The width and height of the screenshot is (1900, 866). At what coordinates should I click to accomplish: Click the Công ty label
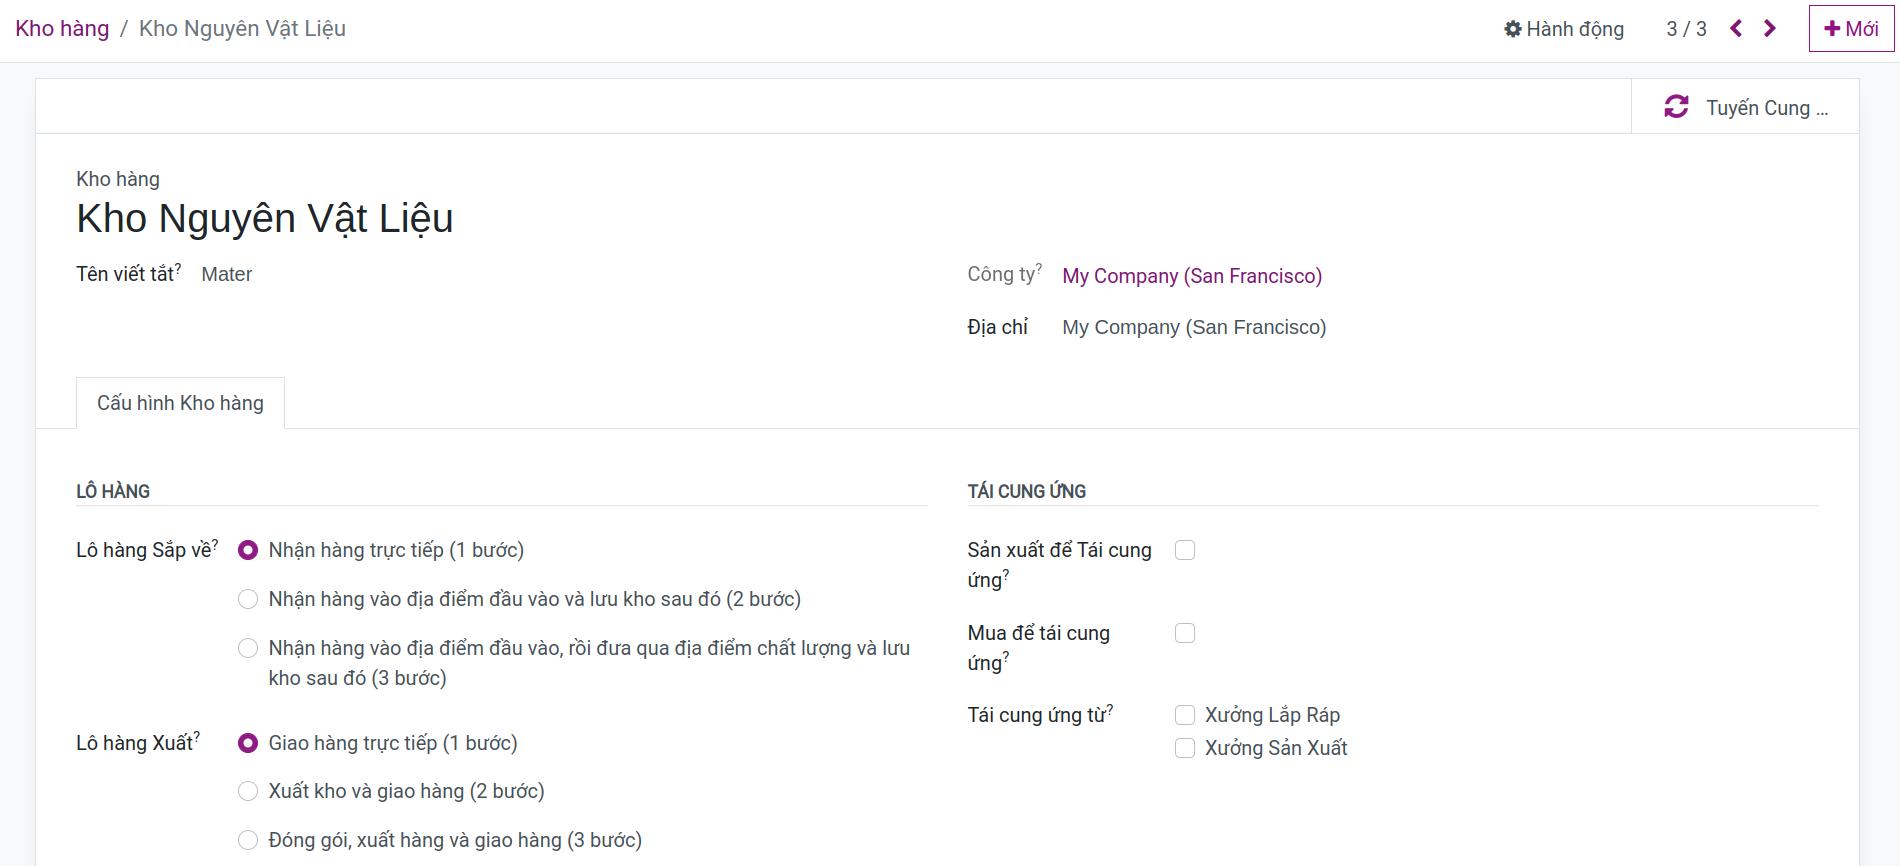coord(1004,274)
